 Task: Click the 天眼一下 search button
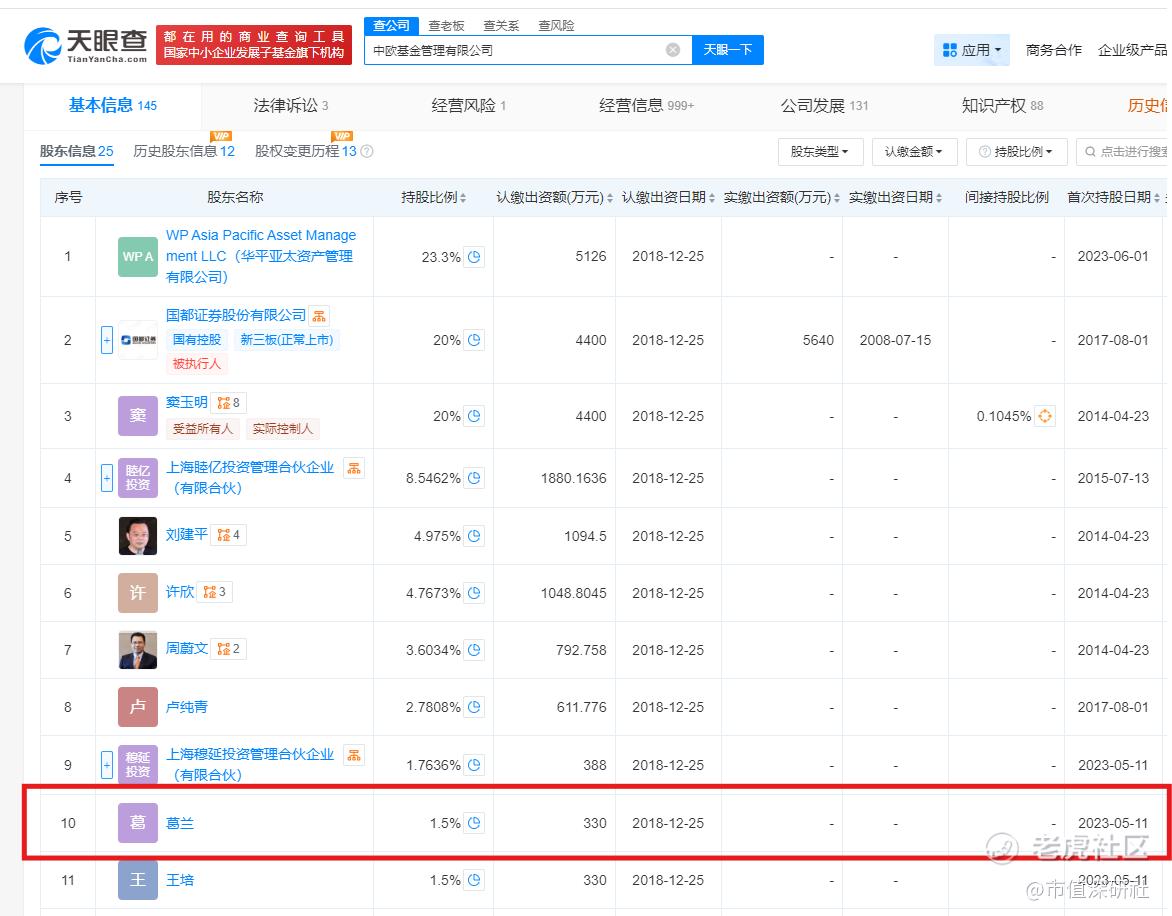728,50
